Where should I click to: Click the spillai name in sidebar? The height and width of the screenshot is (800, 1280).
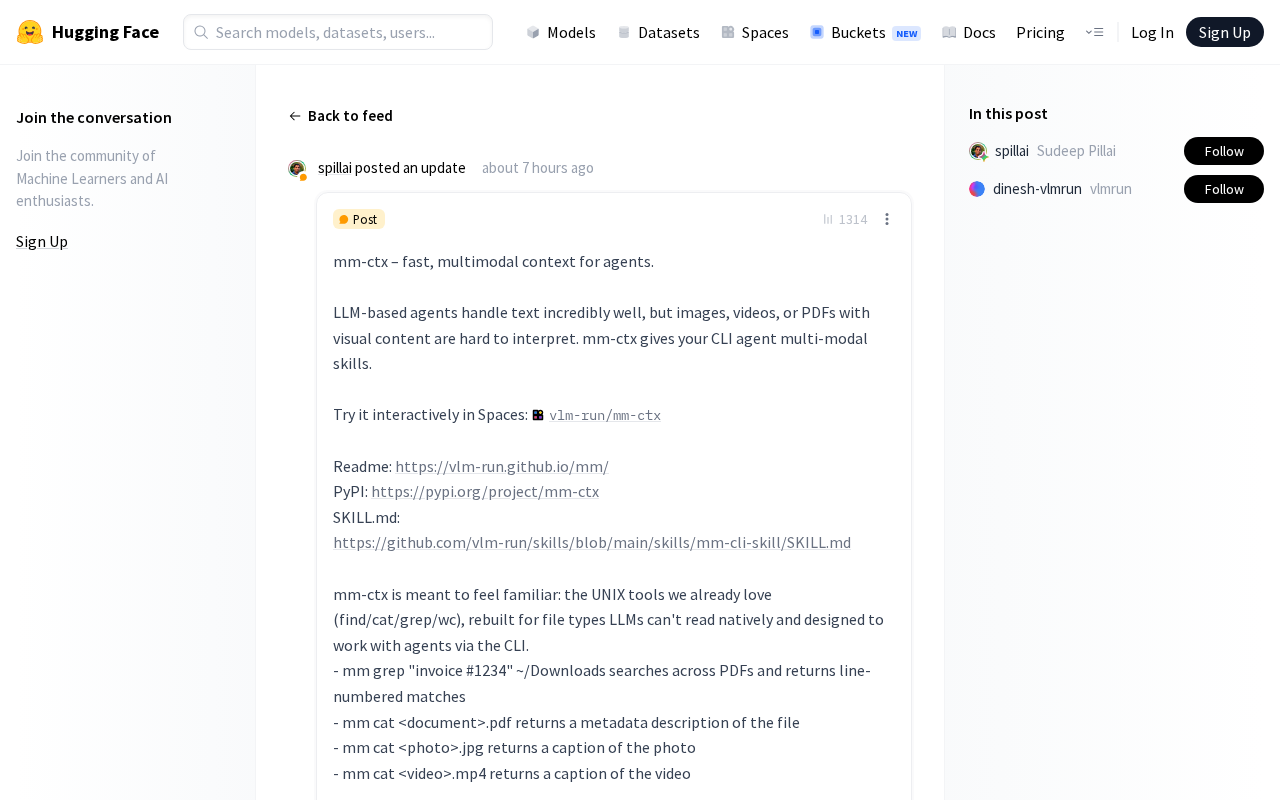(1012, 151)
